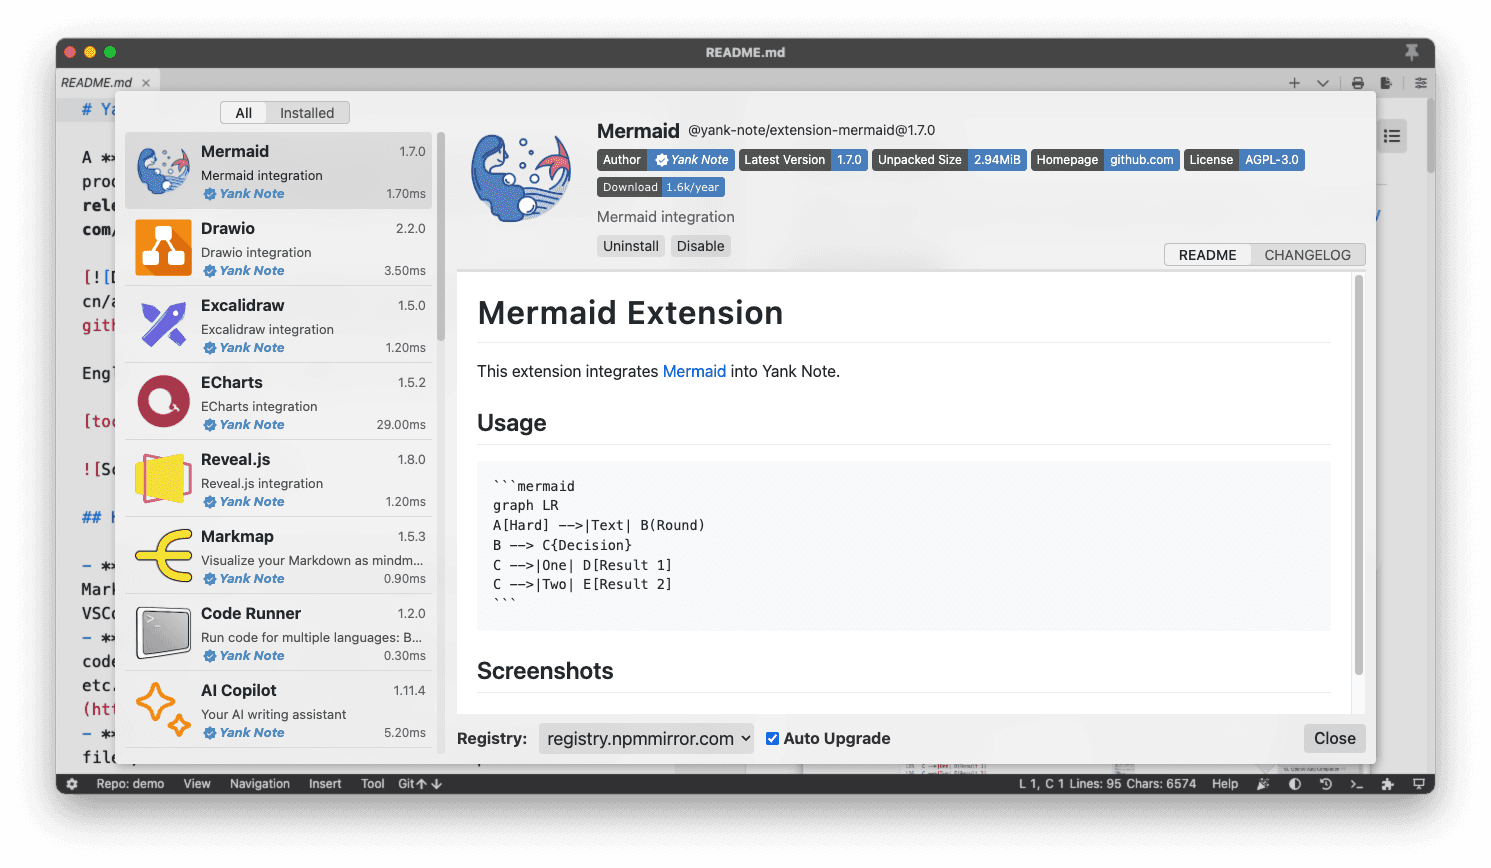Click the puzzle-piece extensions icon in status bar

pos(1387,784)
